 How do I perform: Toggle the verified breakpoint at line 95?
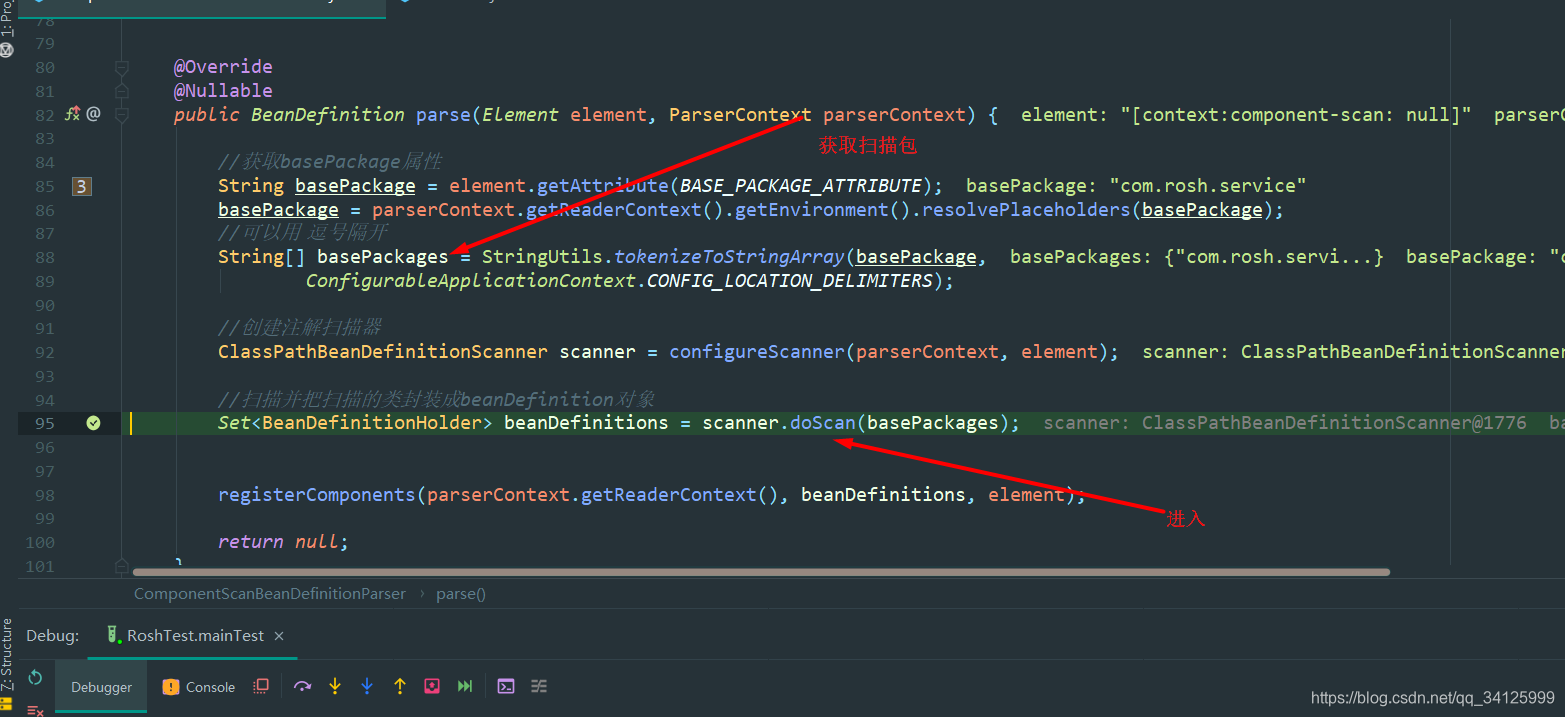[93, 423]
